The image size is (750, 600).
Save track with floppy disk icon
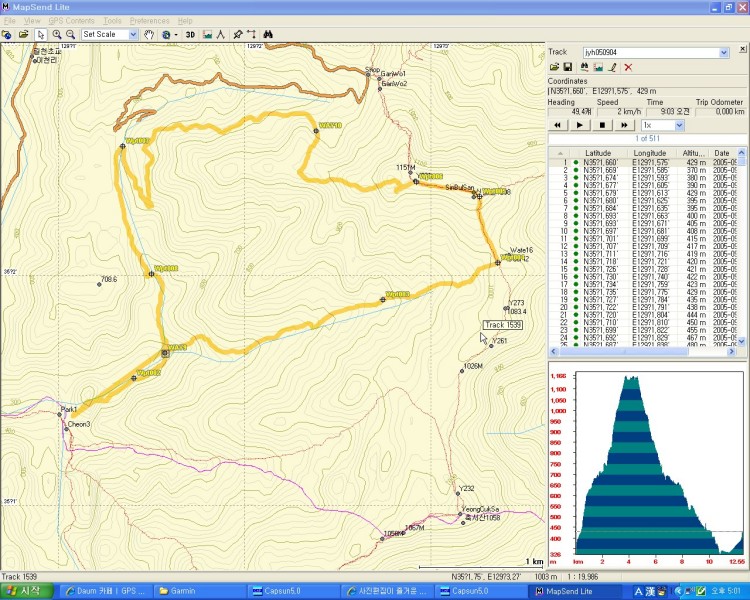coord(568,67)
